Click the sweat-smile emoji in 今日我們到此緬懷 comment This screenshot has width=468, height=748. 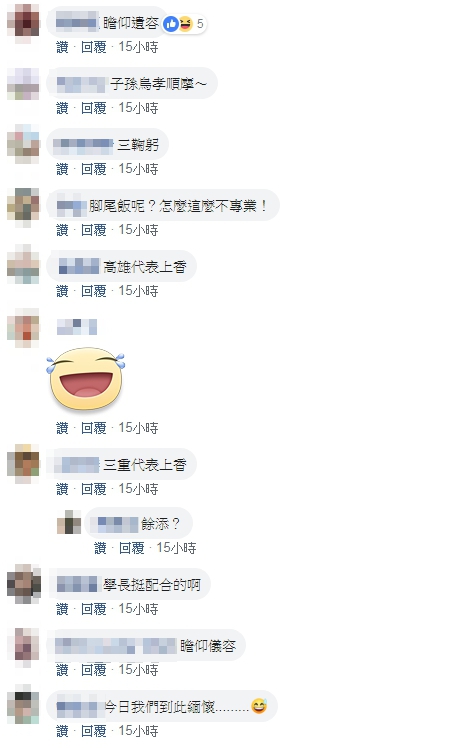(259, 706)
